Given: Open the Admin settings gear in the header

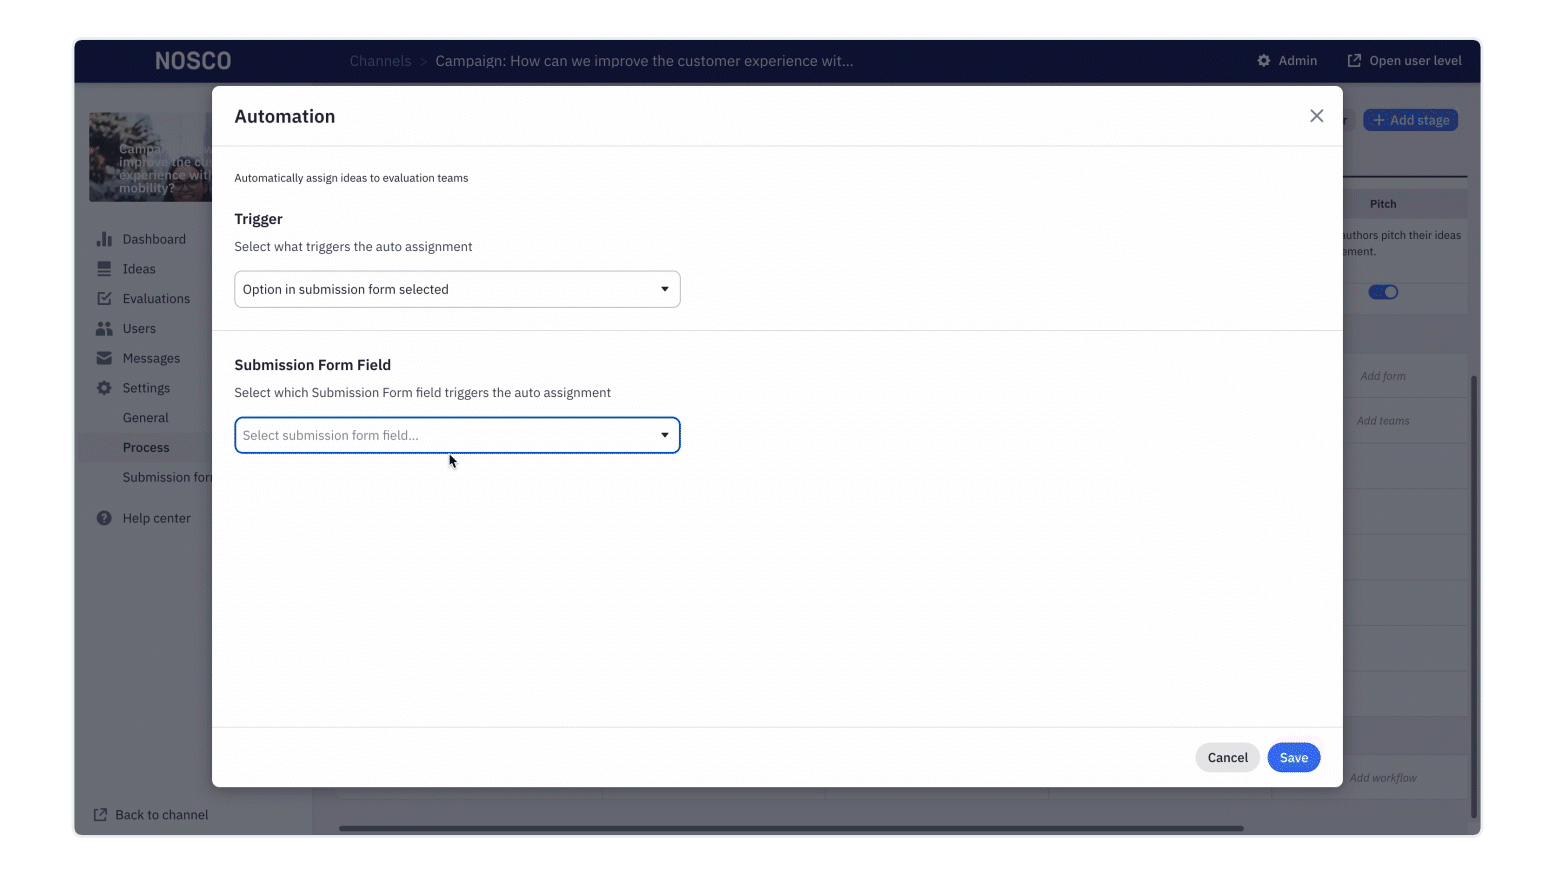Looking at the screenshot, I should click(1263, 60).
